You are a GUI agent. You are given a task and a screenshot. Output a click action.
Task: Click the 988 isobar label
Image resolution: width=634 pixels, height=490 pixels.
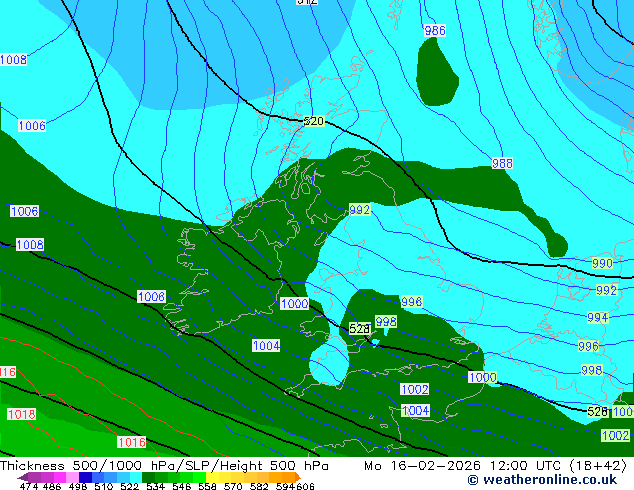click(502, 163)
